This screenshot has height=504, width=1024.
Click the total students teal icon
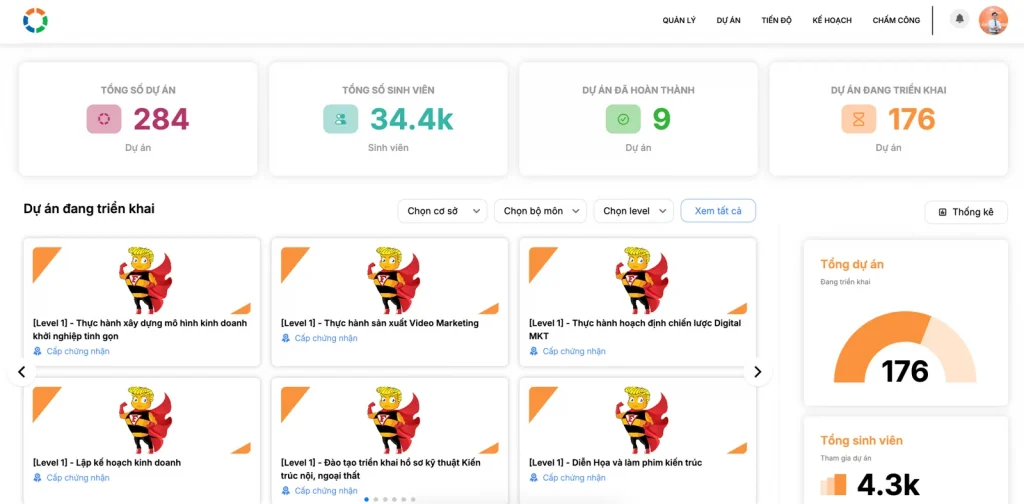340,119
